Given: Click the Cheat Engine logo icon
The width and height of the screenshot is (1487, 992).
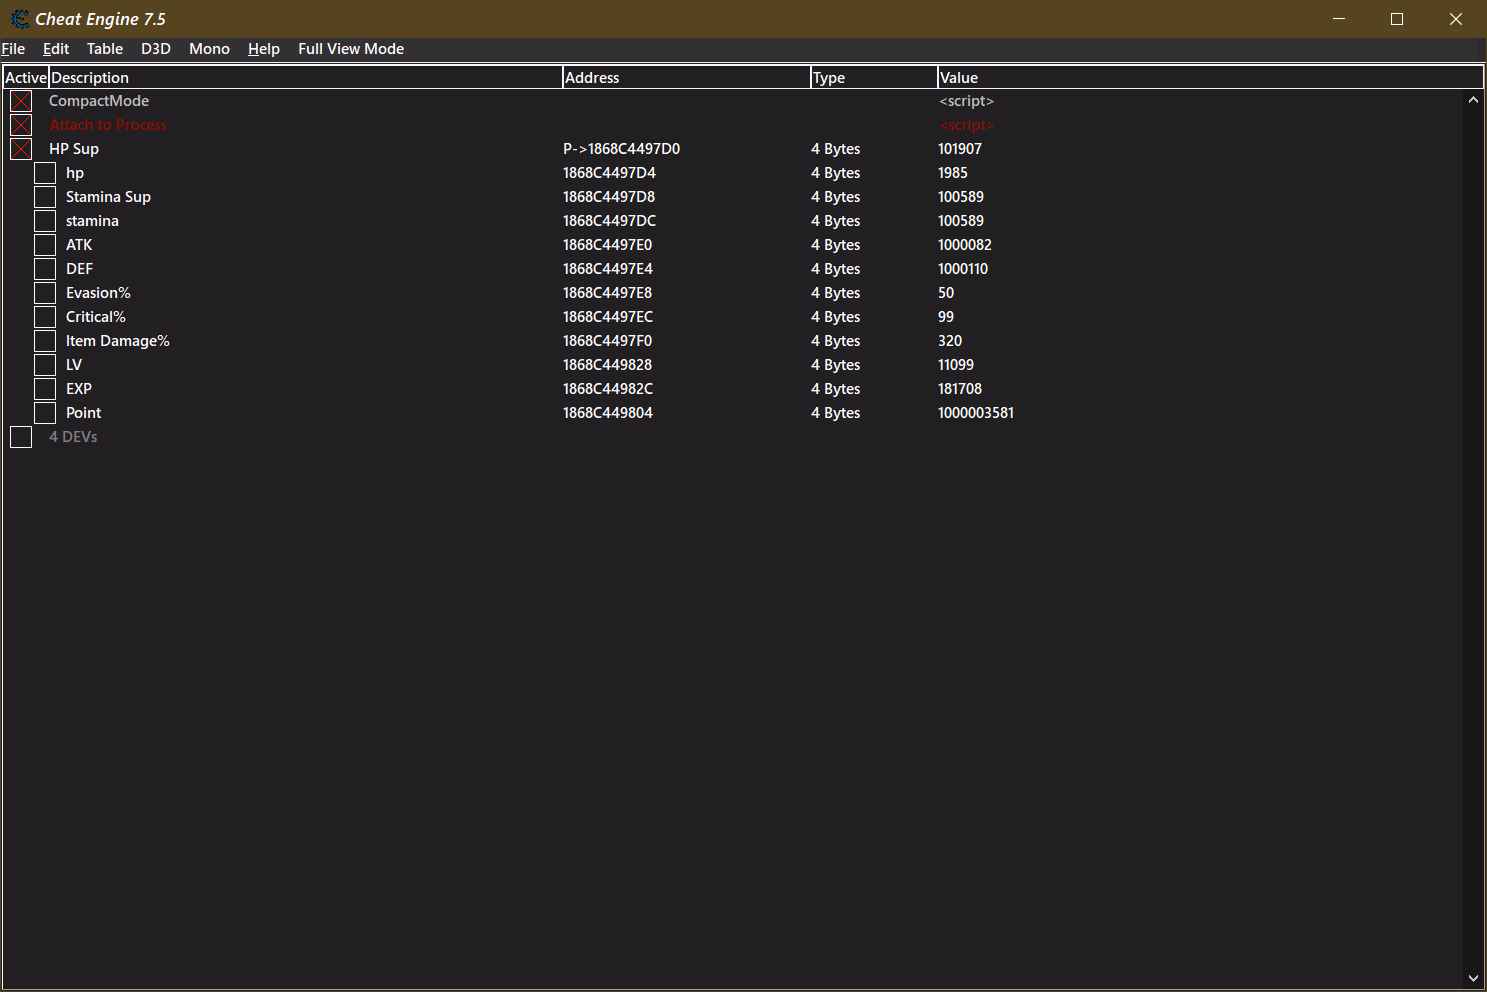Looking at the screenshot, I should click(x=19, y=19).
